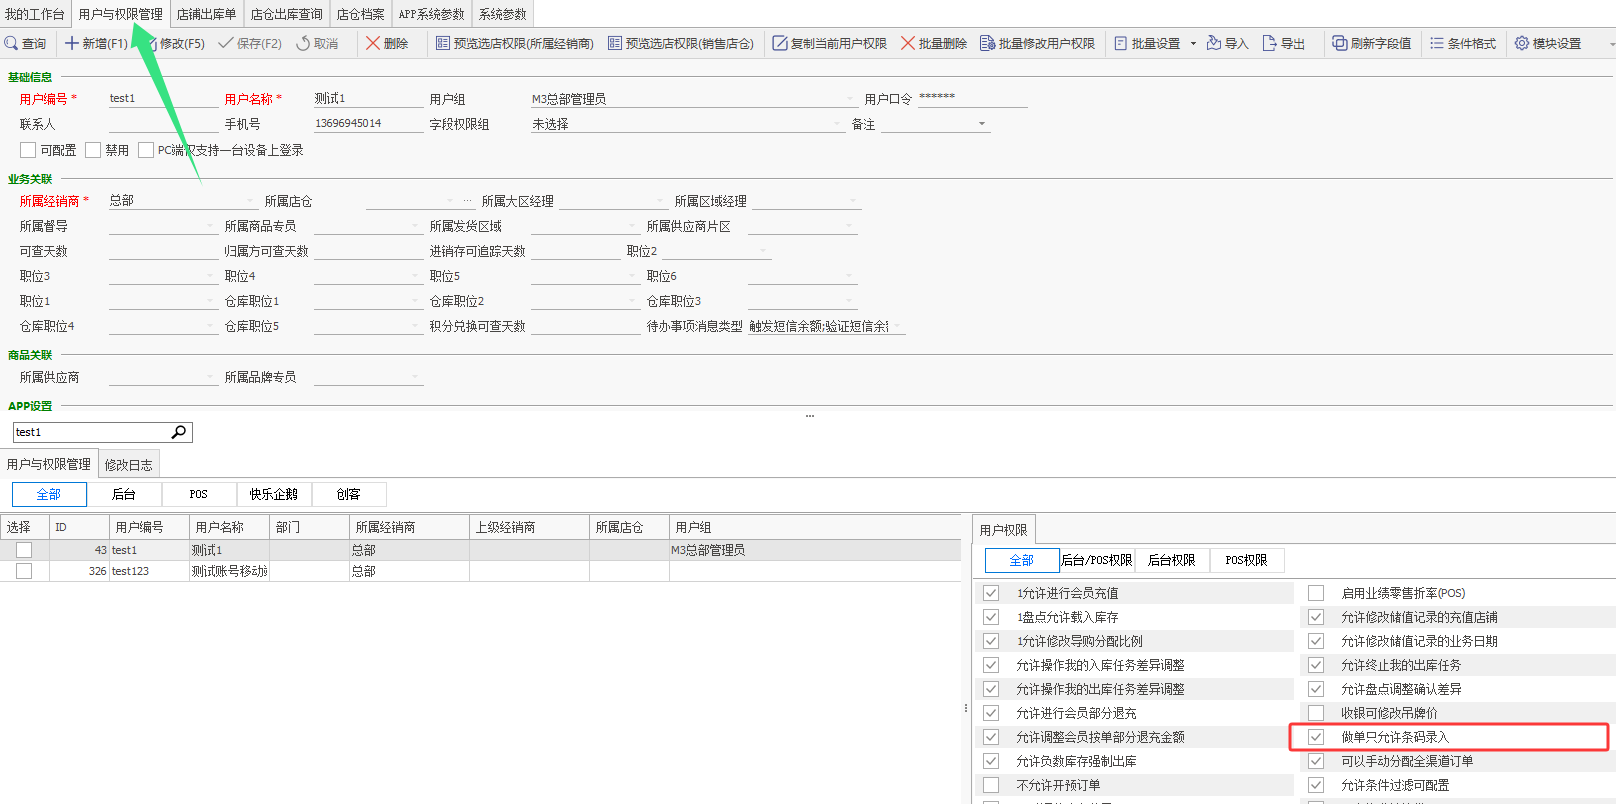Expand the 用户组 dropdown
This screenshot has height=804, width=1616.
pos(850,99)
